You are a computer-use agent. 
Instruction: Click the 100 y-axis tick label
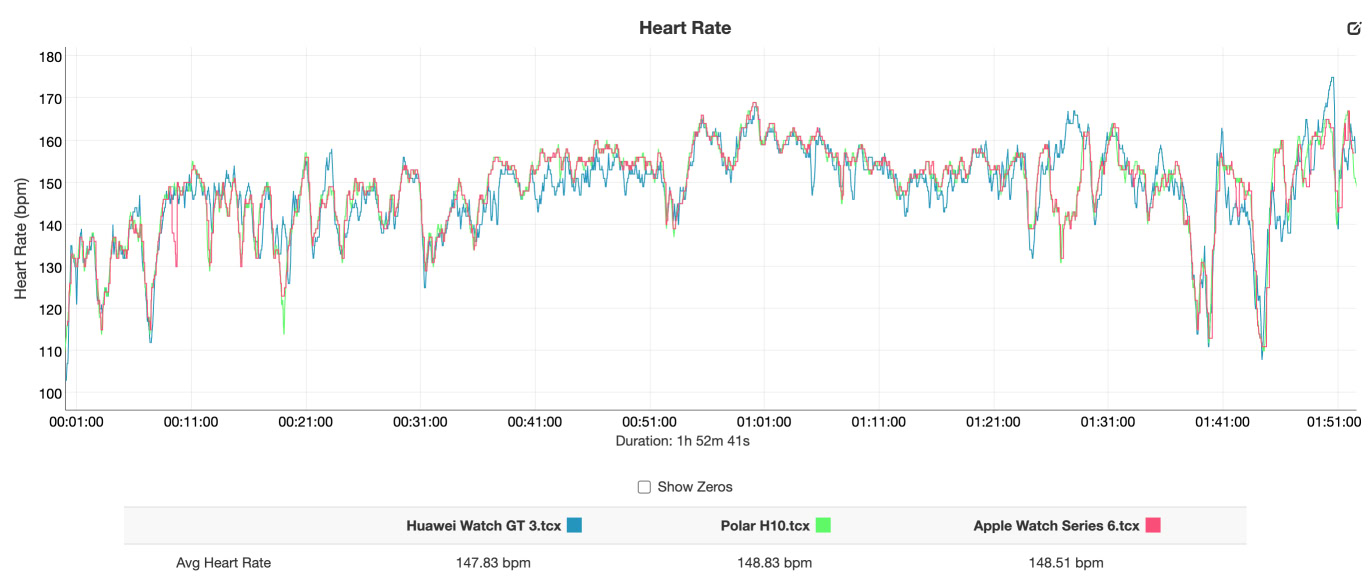click(51, 393)
